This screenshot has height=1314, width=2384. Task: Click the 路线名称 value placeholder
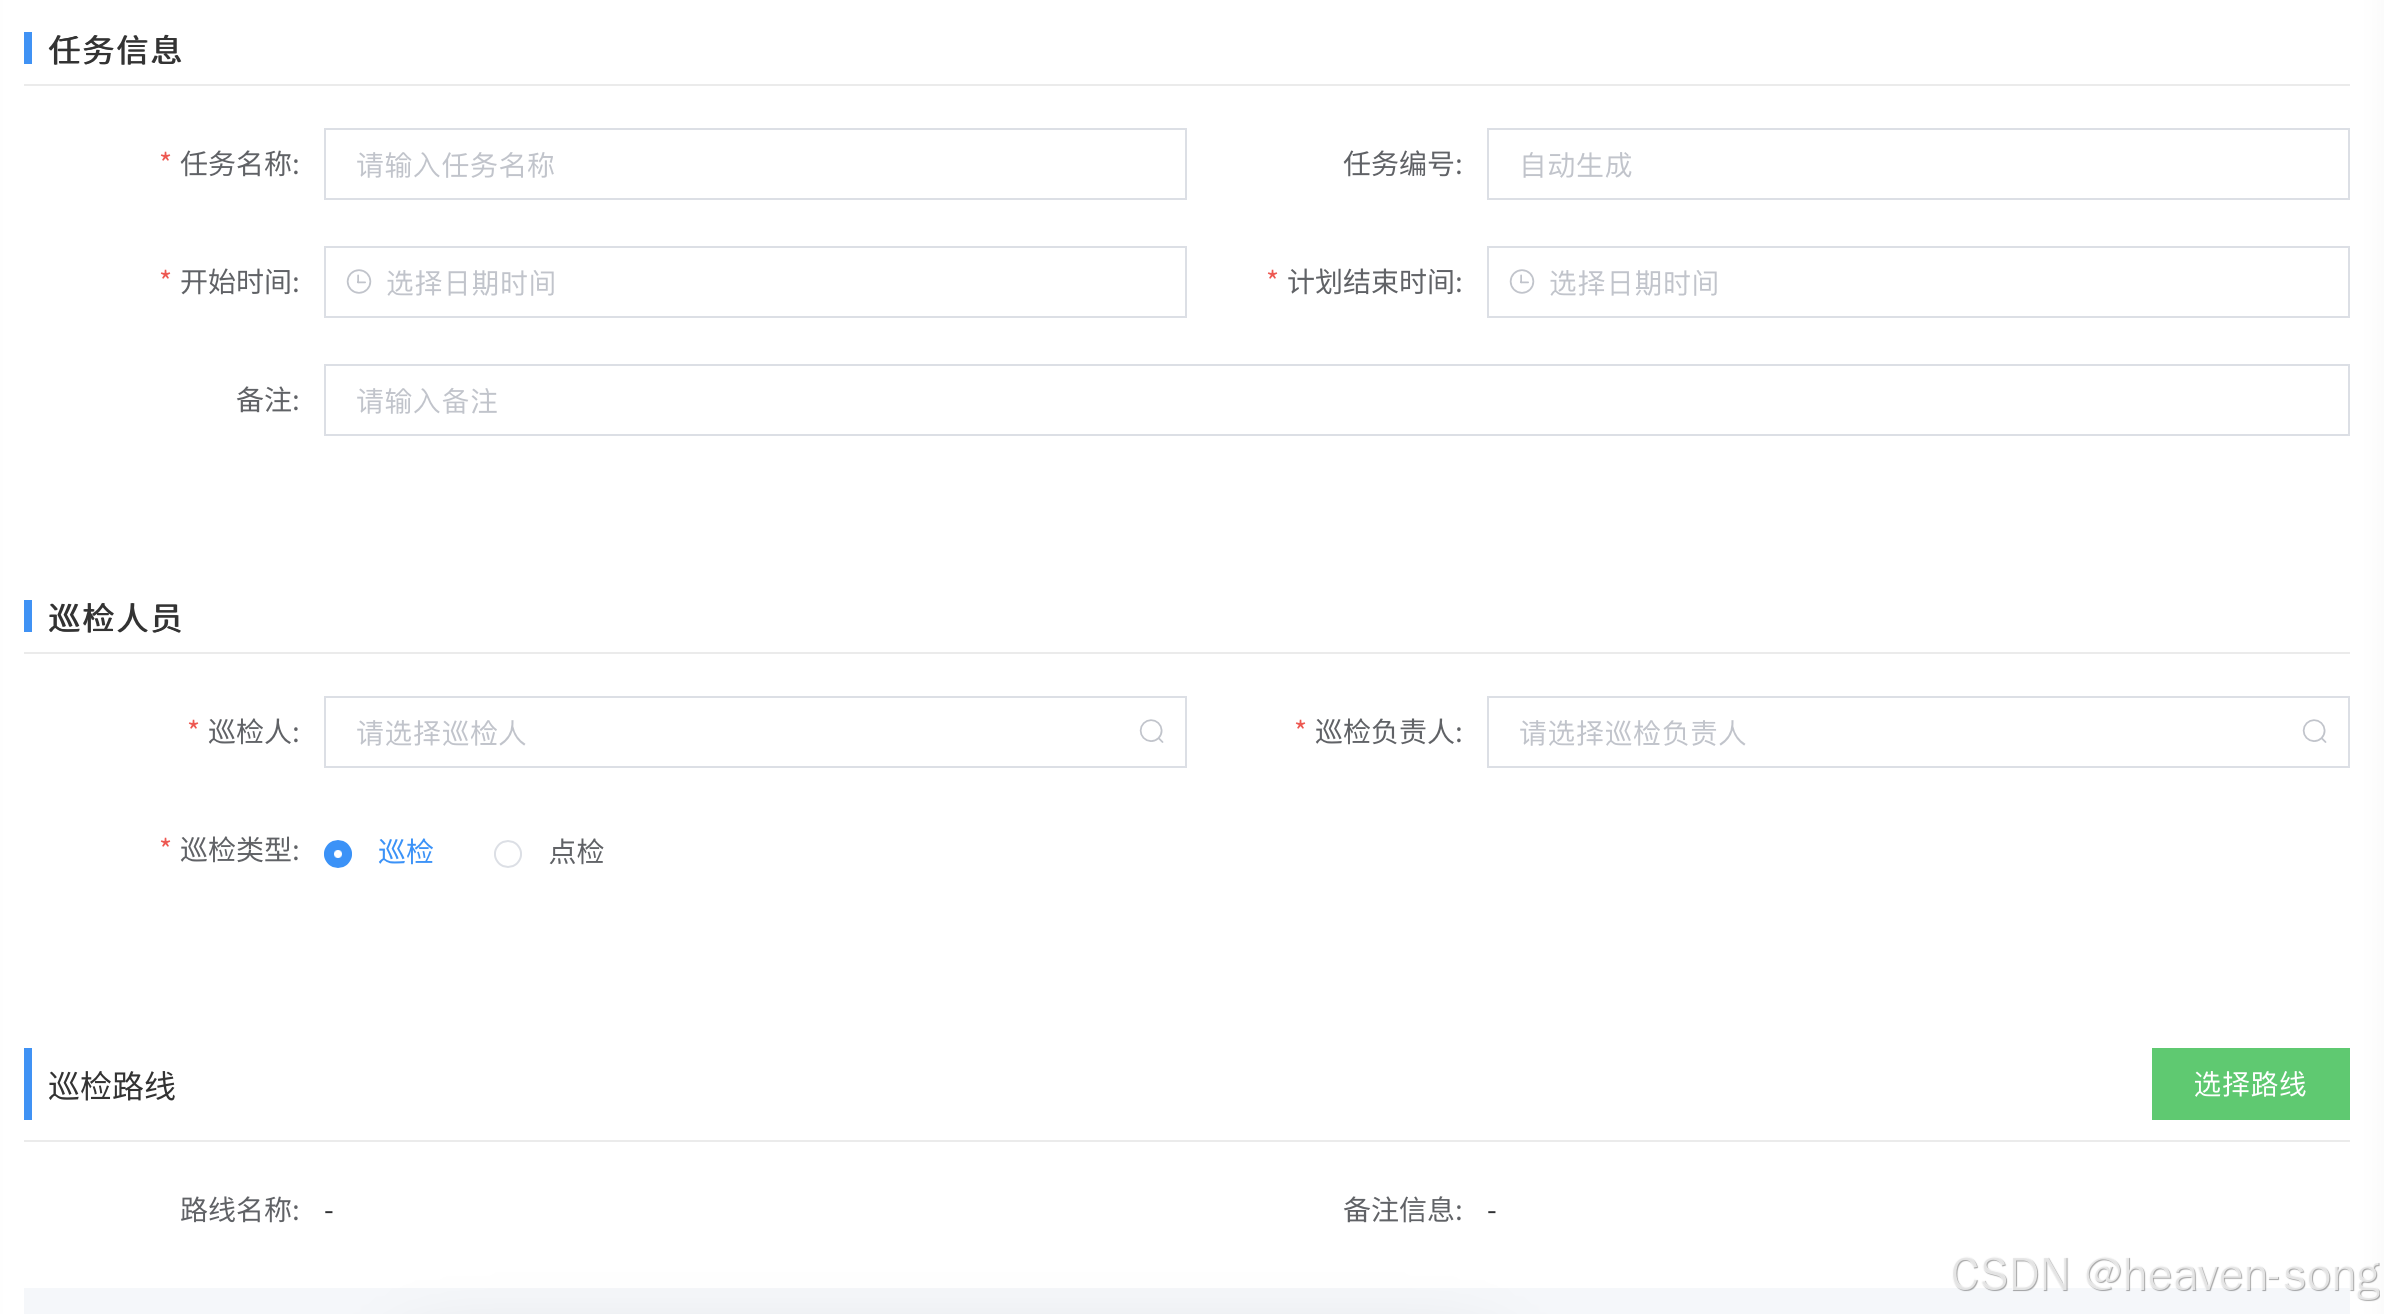point(329,1211)
